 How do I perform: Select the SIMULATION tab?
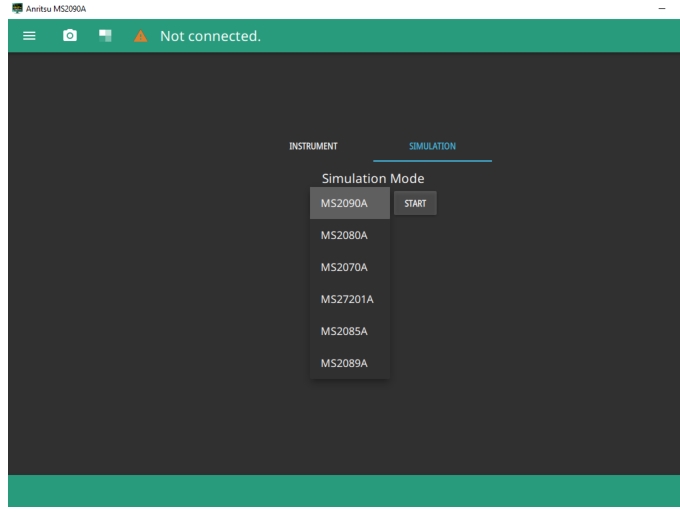(x=432, y=146)
